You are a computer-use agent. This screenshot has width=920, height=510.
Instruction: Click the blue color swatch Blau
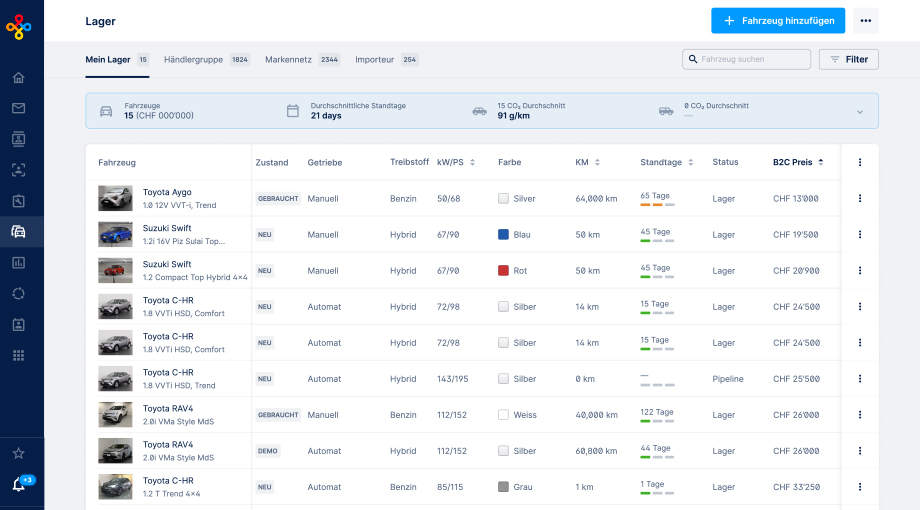tap(503, 235)
